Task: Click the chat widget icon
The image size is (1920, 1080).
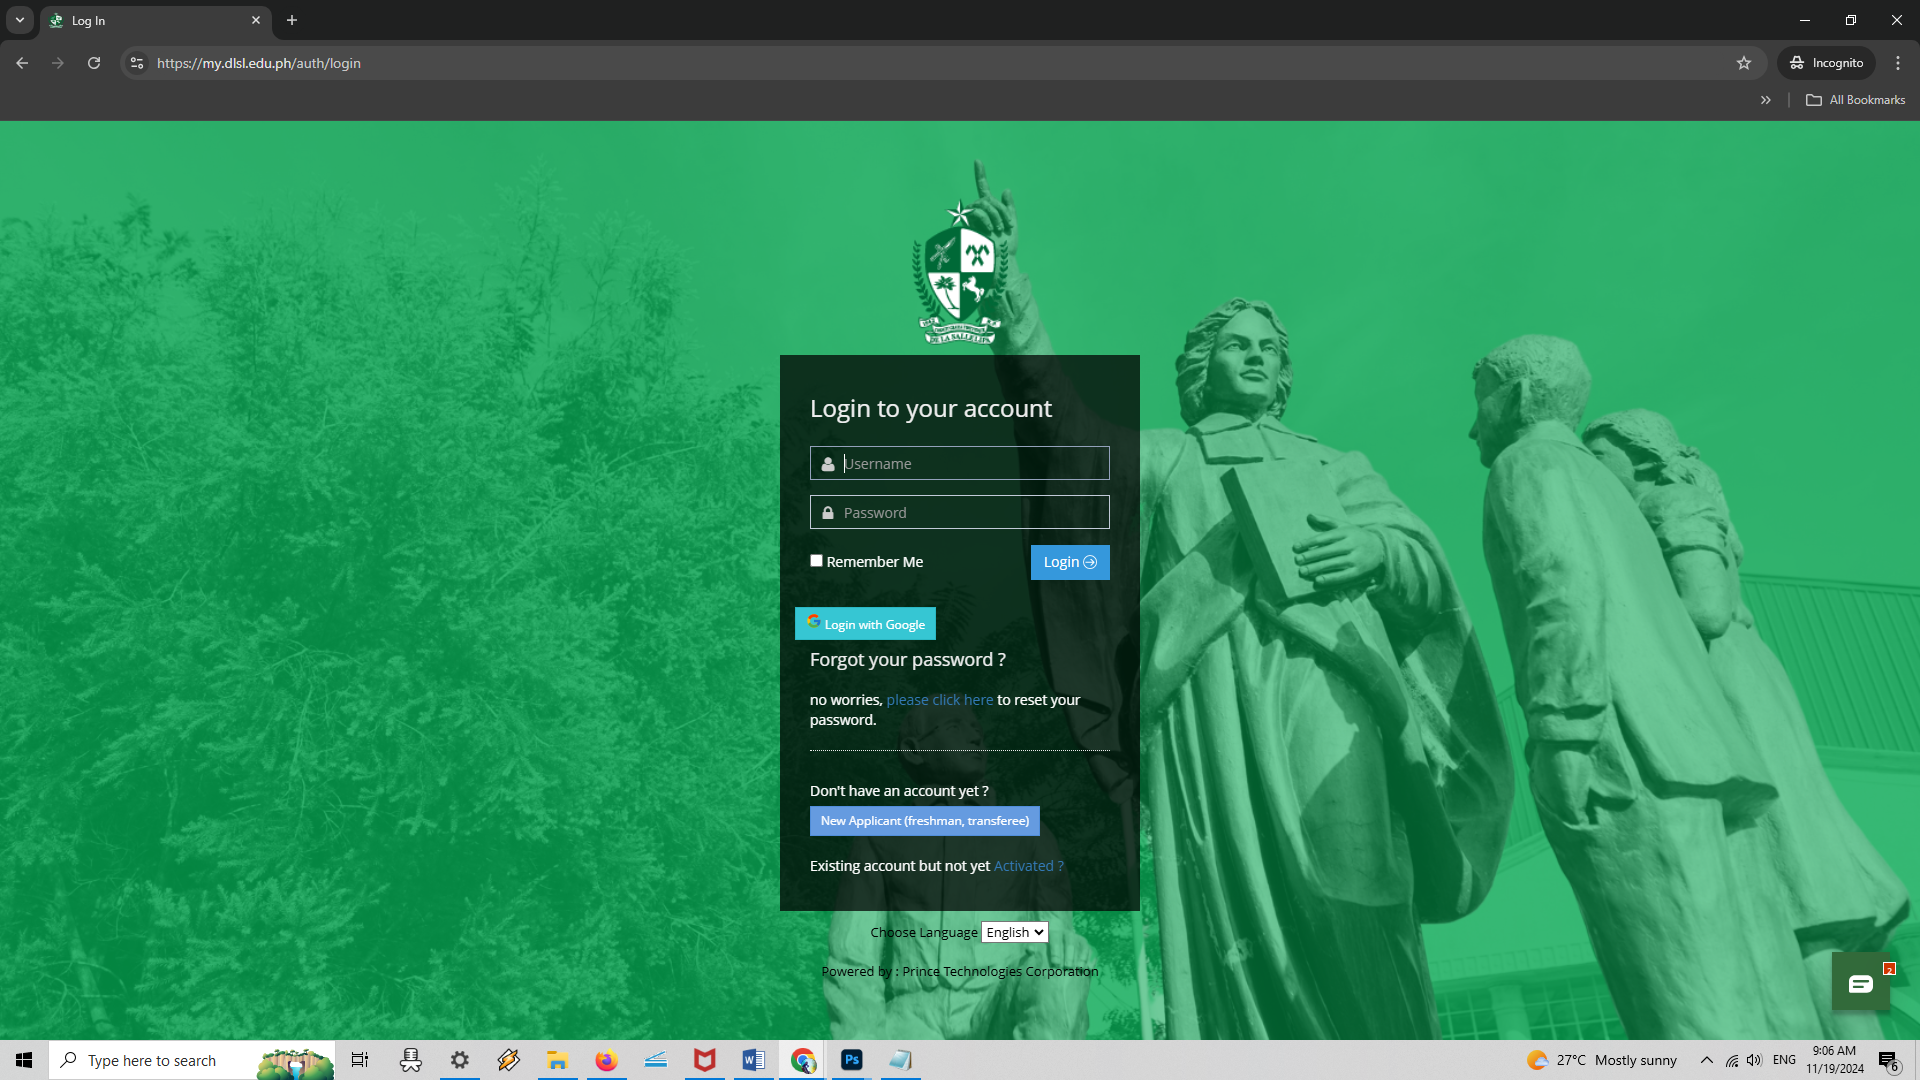Action: pyautogui.click(x=1860, y=984)
